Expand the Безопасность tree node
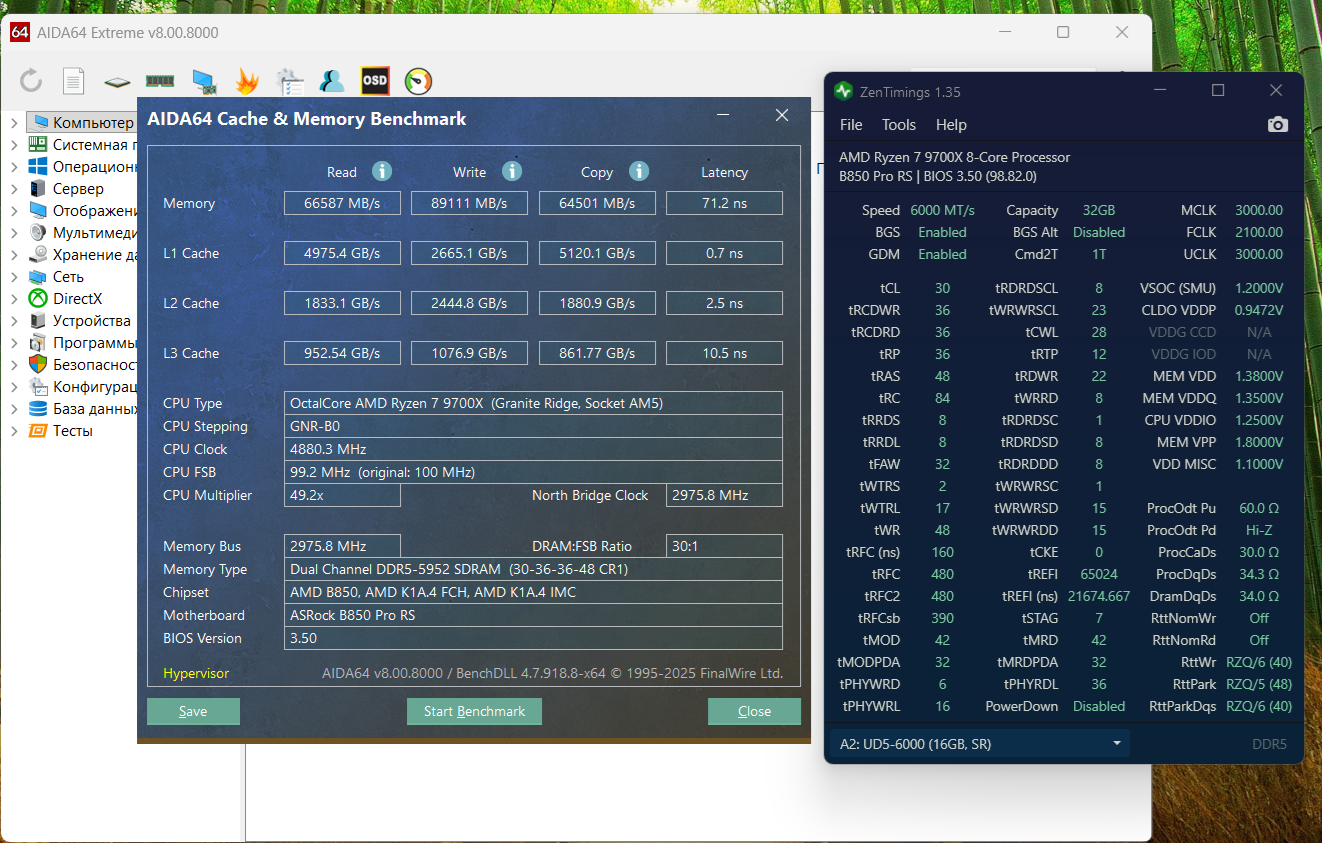Screen dimensions: 1322x843 (14, 364)
